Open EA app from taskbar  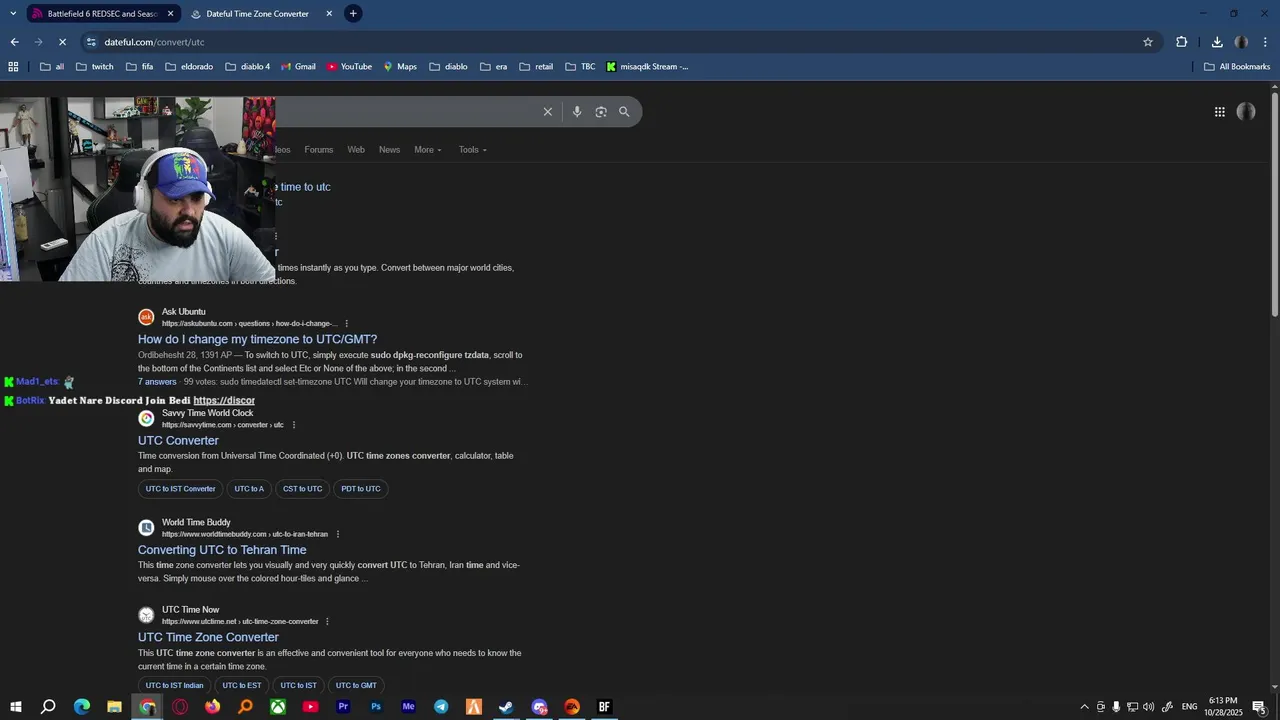click(x=572, y=707)
